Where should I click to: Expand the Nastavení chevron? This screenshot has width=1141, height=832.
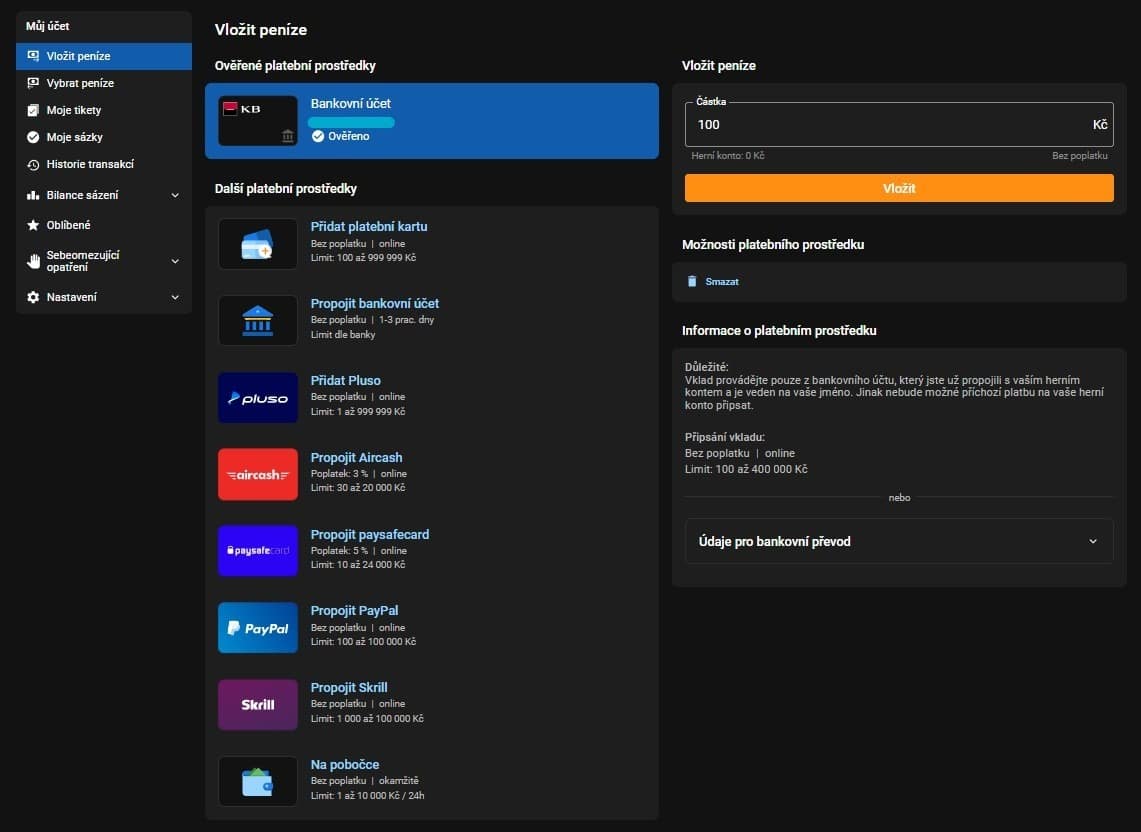click(175, 297)
